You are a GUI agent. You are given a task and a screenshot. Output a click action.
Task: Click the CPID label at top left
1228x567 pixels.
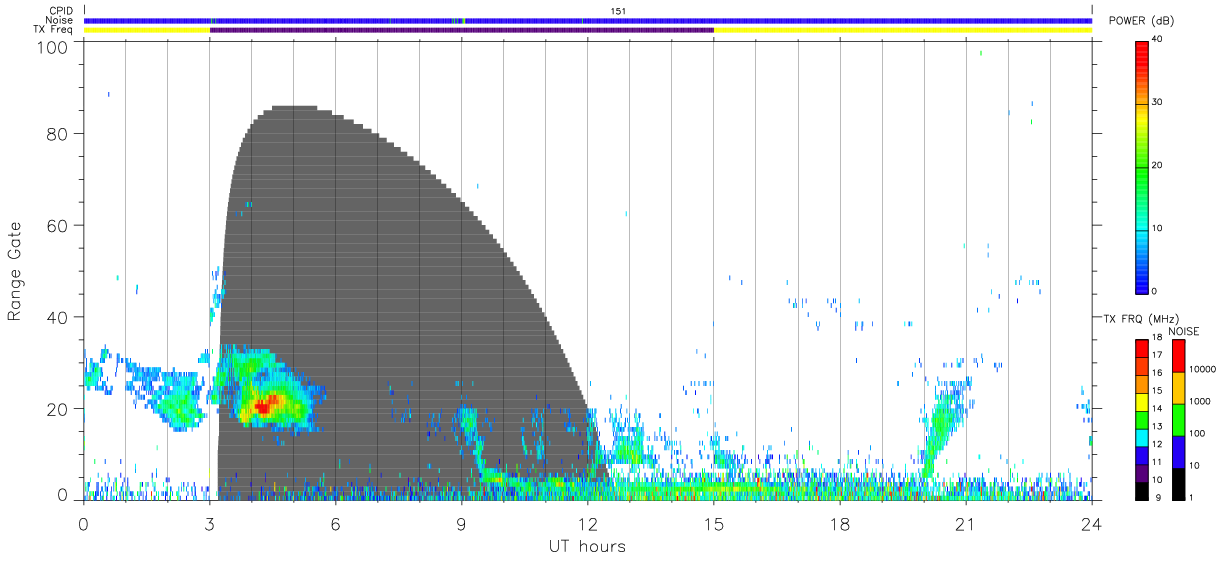point(61,11)
